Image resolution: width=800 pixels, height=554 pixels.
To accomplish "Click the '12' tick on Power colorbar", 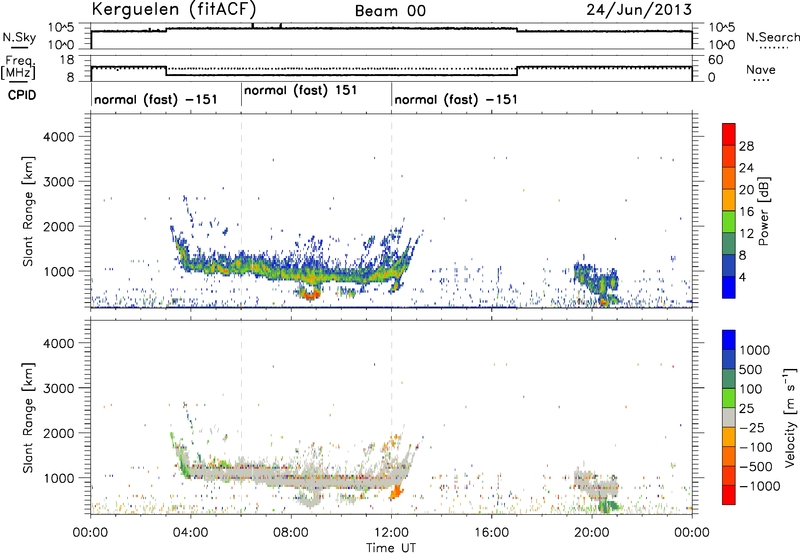I will click(x=746, y=234).
